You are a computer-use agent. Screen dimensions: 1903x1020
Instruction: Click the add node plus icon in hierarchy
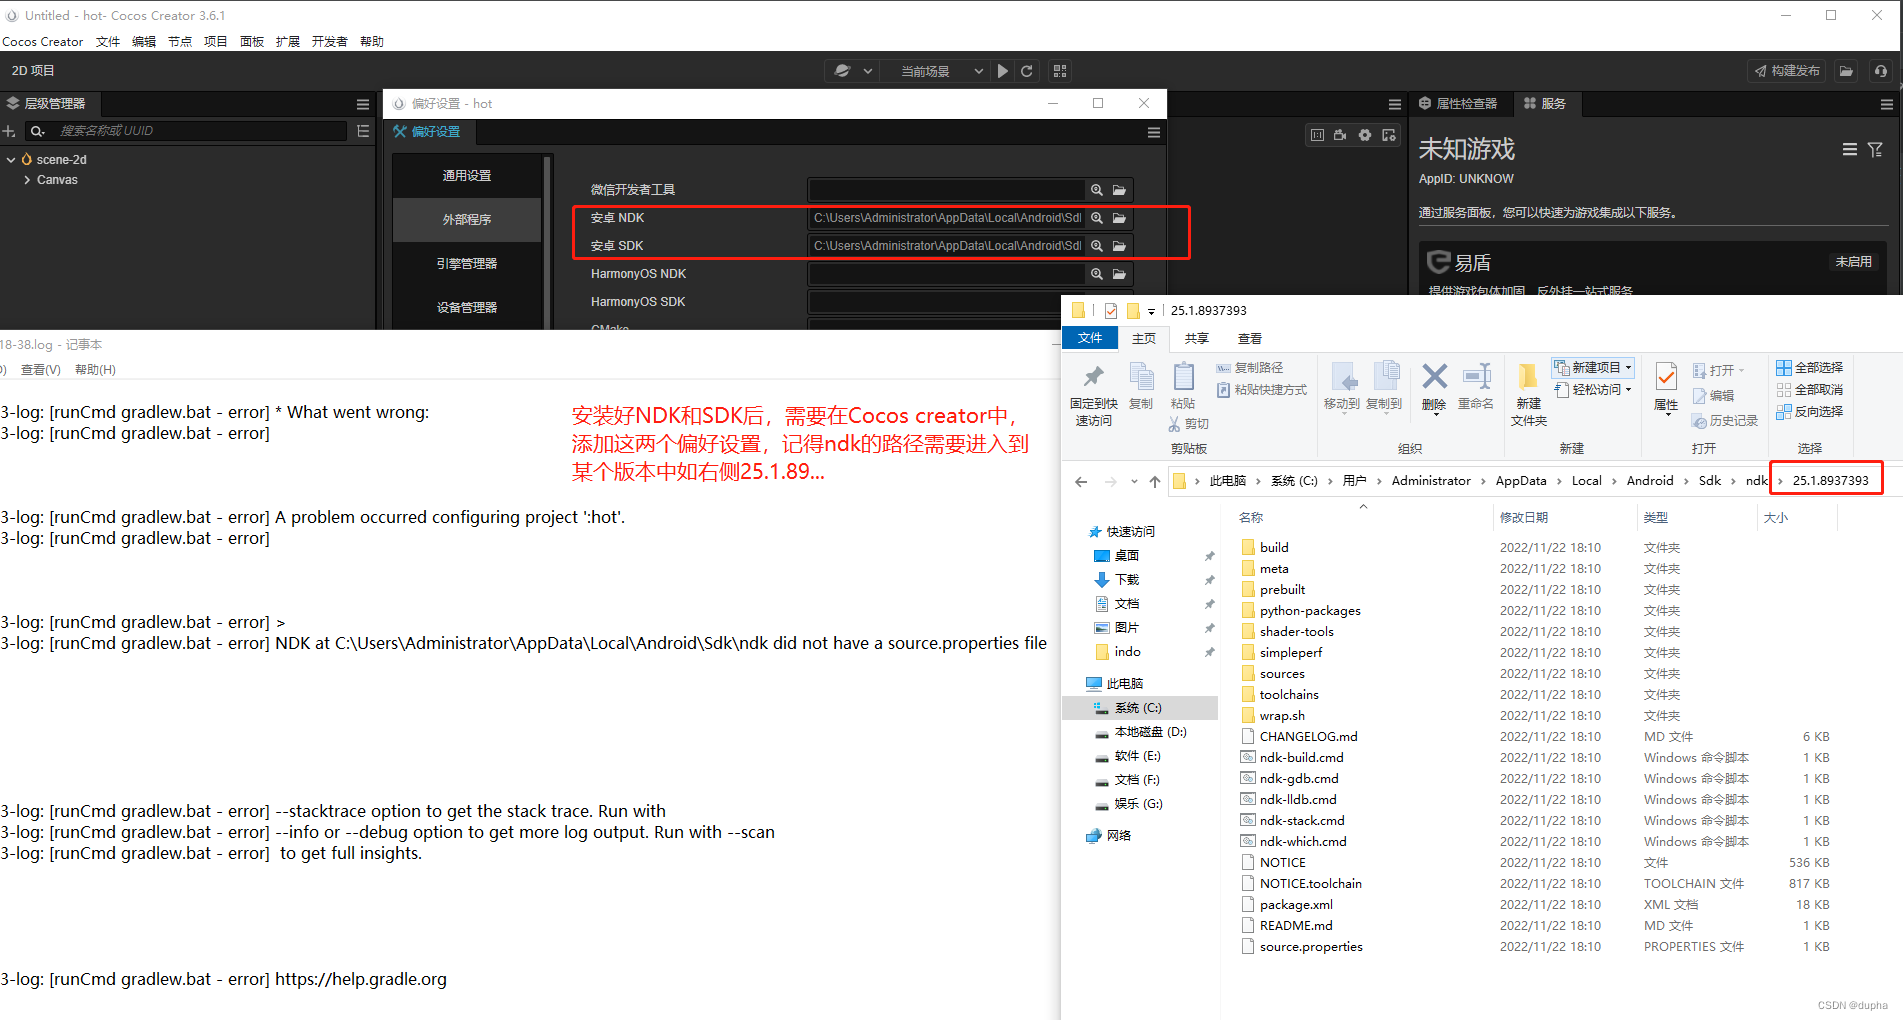[9, 131]
